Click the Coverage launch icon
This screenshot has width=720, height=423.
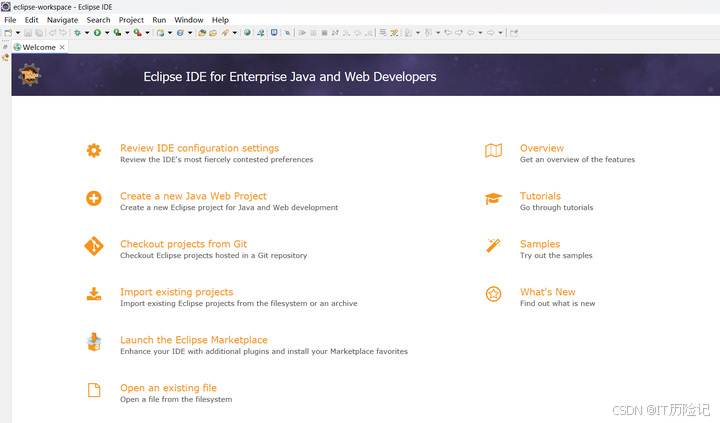point(118,33)
